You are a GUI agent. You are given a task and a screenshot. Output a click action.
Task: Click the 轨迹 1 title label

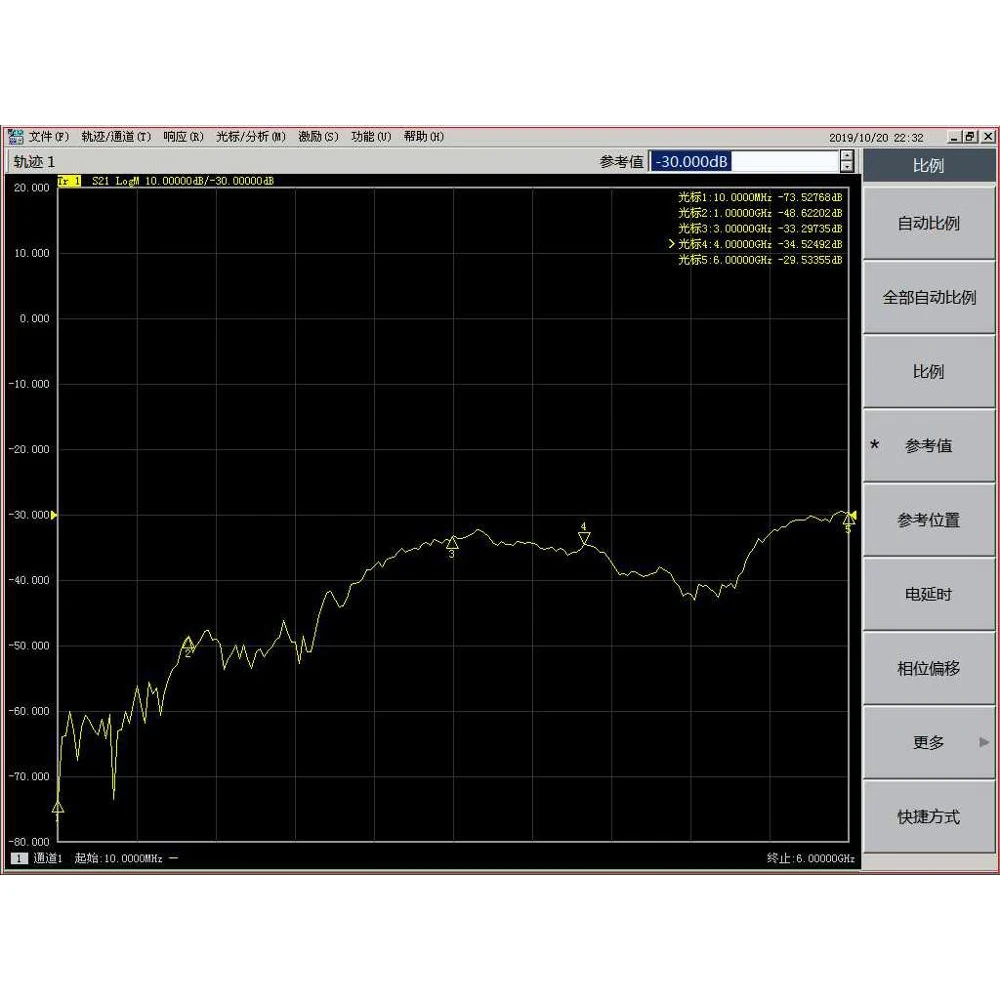pos(34,162)
